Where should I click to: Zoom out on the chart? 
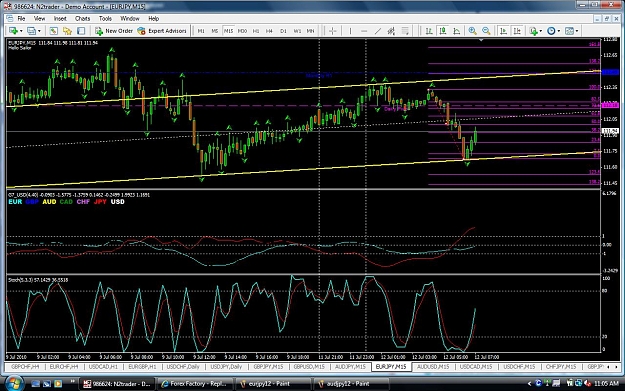point(486,31)
